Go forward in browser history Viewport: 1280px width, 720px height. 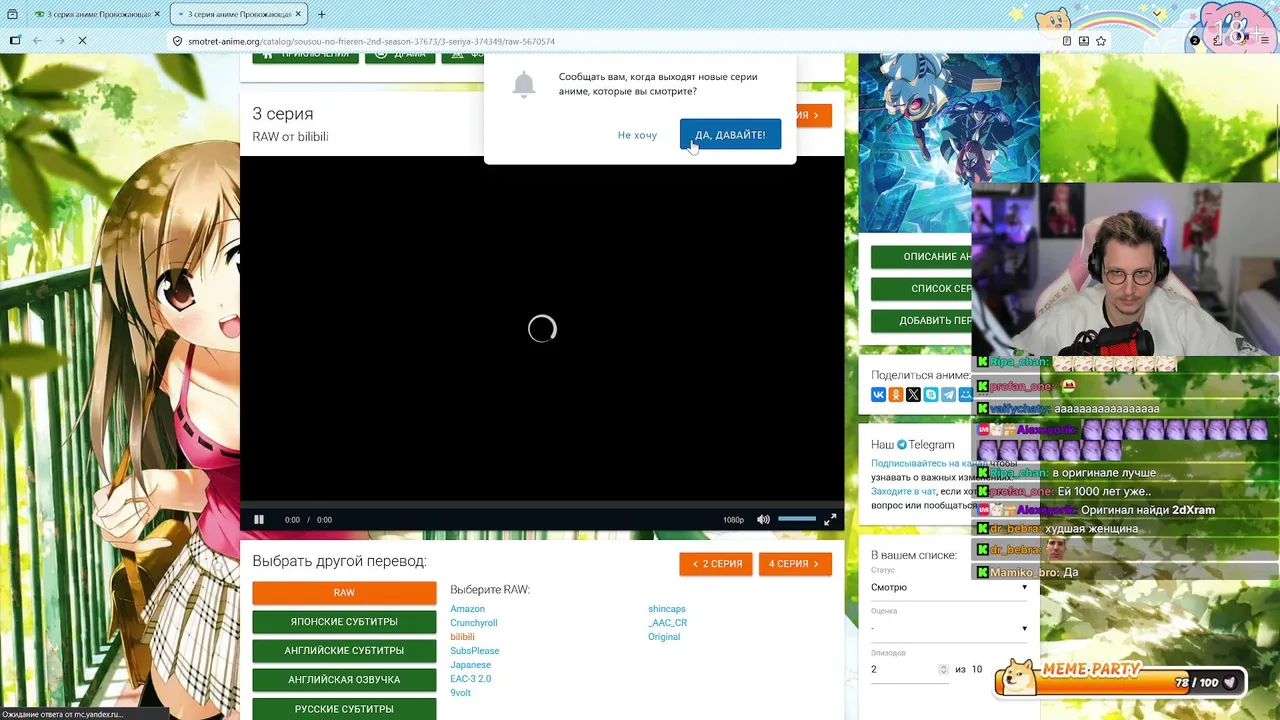pos(59,41)
